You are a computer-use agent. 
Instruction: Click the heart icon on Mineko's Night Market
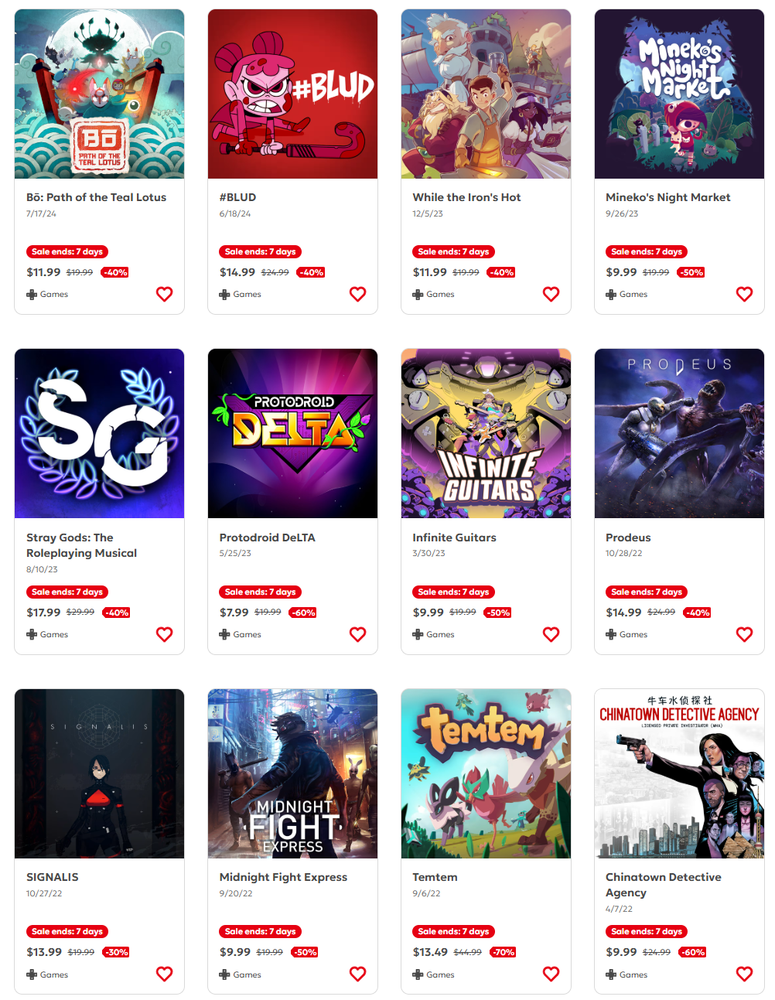[x=744, y=294]
